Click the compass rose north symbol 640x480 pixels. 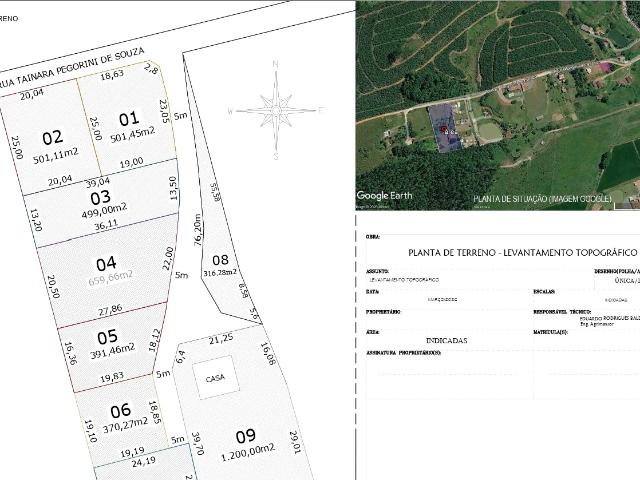tap(276, 110)
